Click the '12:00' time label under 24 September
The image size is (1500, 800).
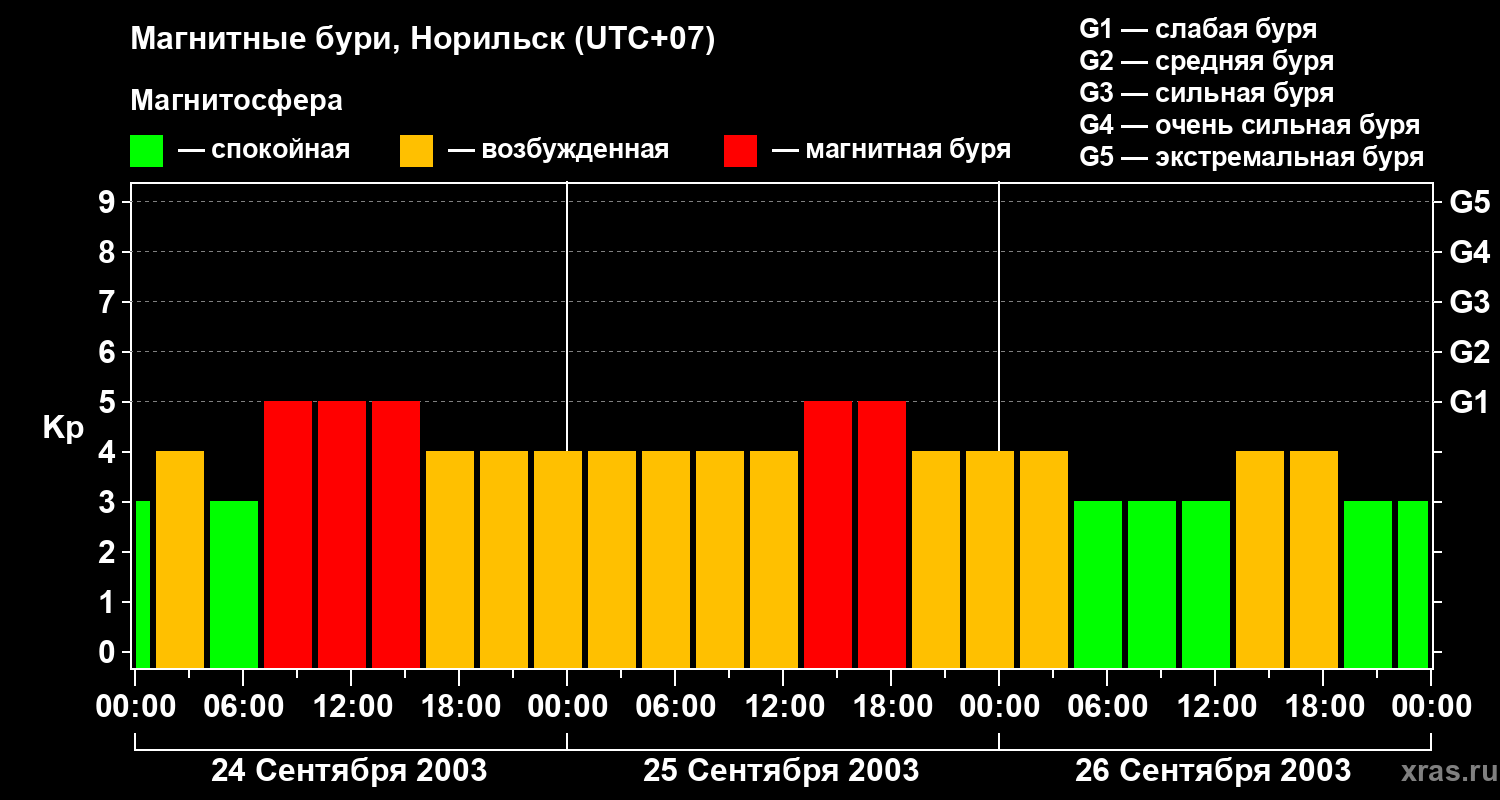click(x=351, y=706)
